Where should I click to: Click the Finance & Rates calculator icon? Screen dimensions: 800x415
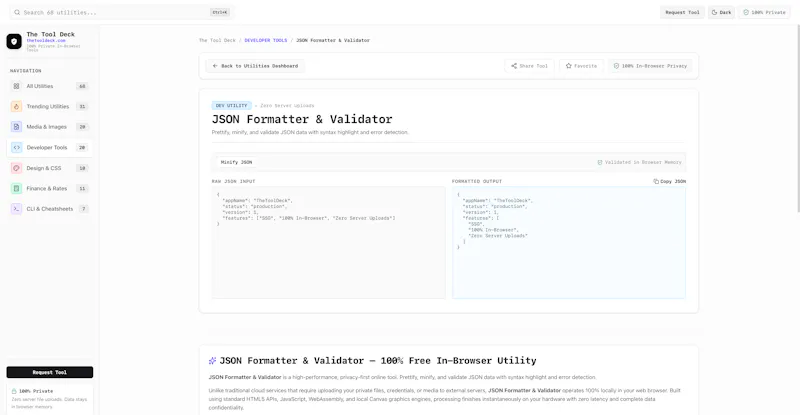click(x=16, y=188)
